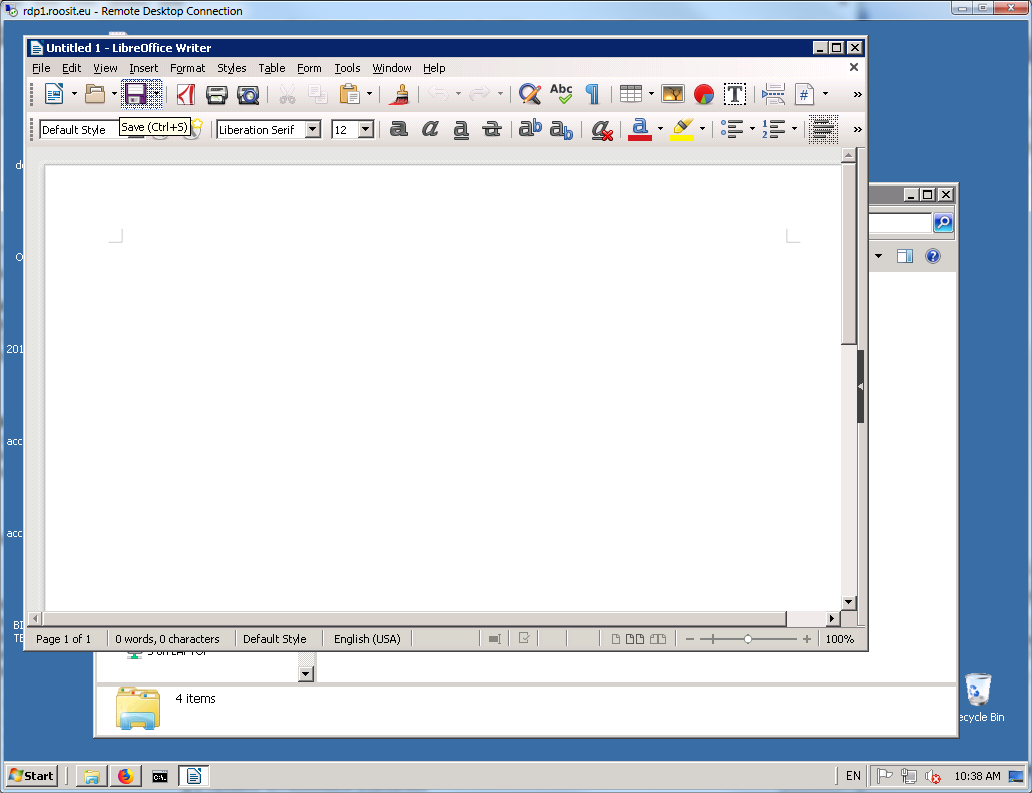Expand the font color dropdown arrow
Image resolution: width=1032 pixels, height=793 pixels.
tap(660, 129)
